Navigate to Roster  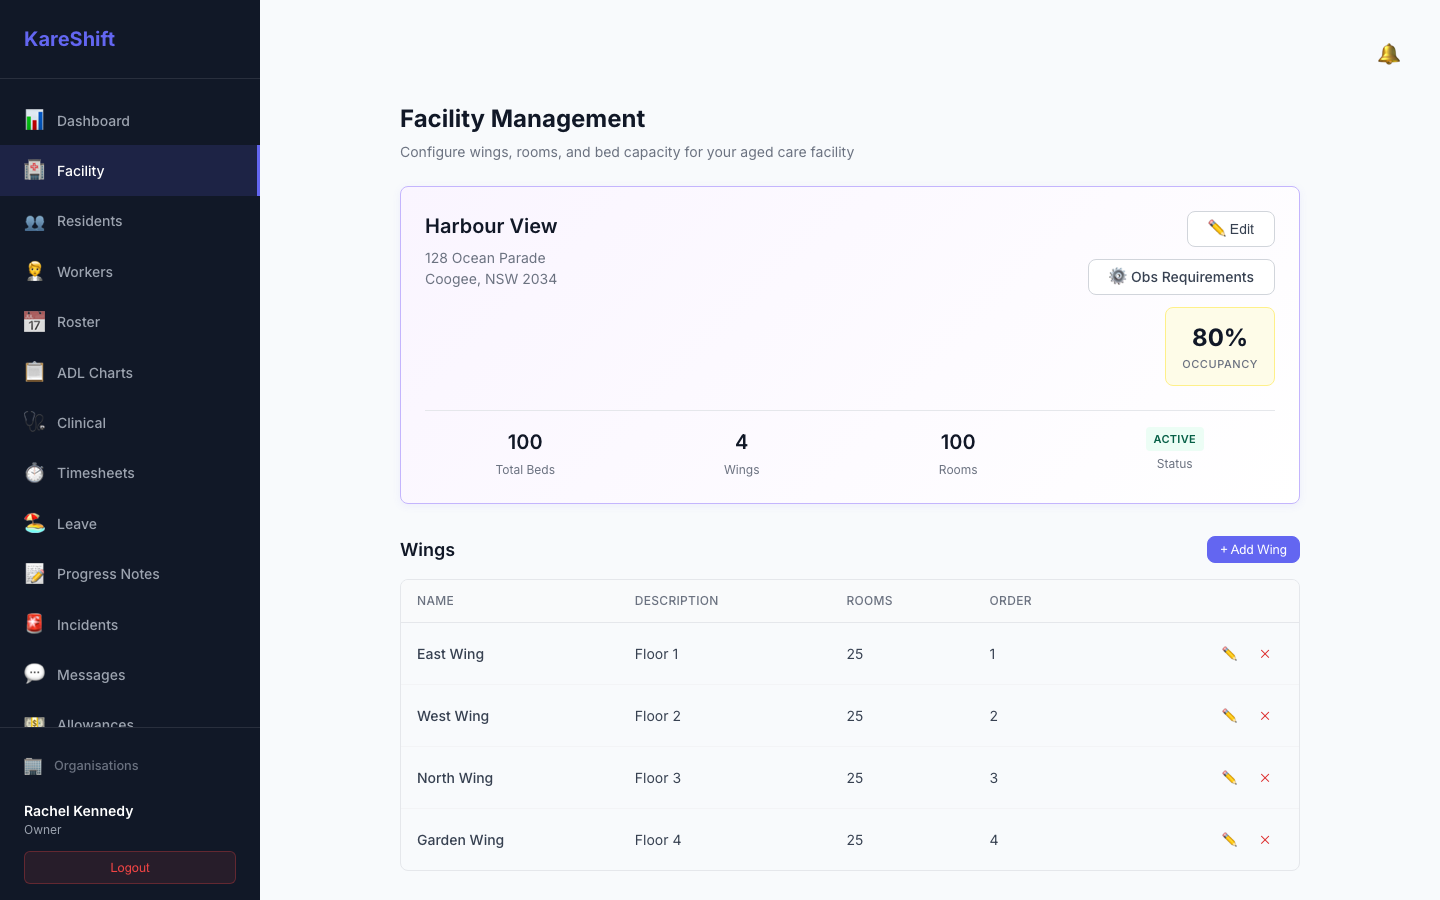[x=130, y=322]
